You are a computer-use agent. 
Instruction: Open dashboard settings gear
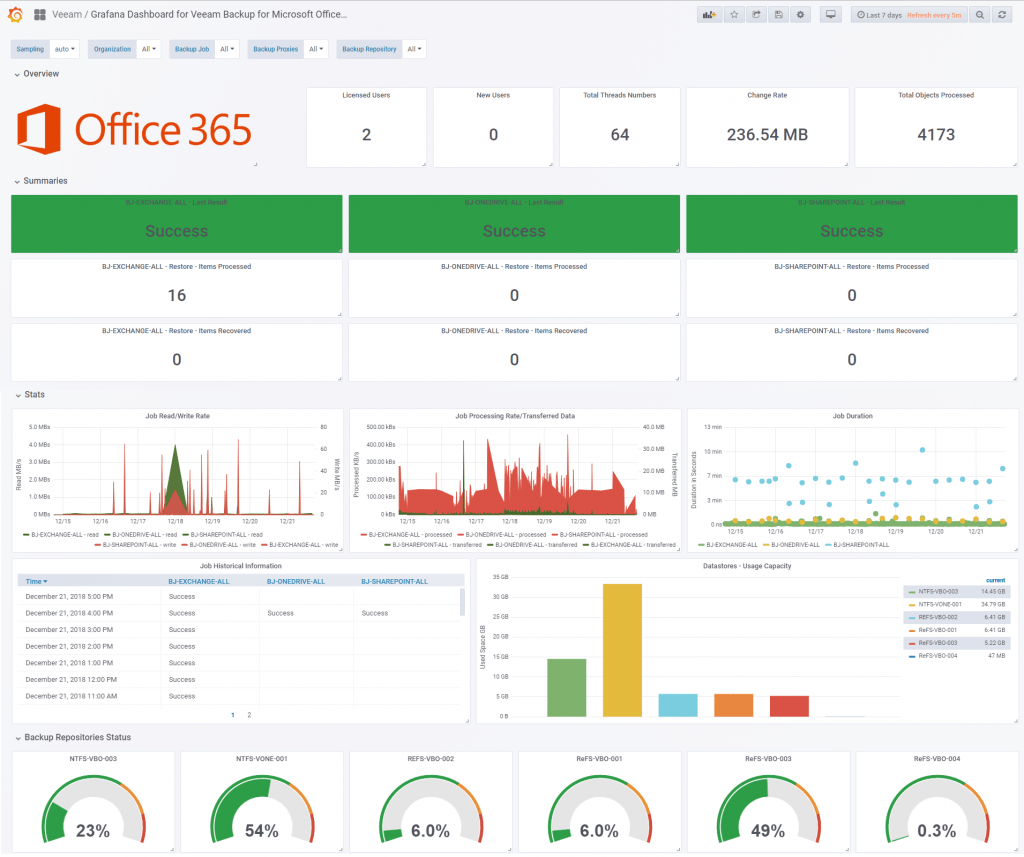pyautogui.click(x=801, y=15)
